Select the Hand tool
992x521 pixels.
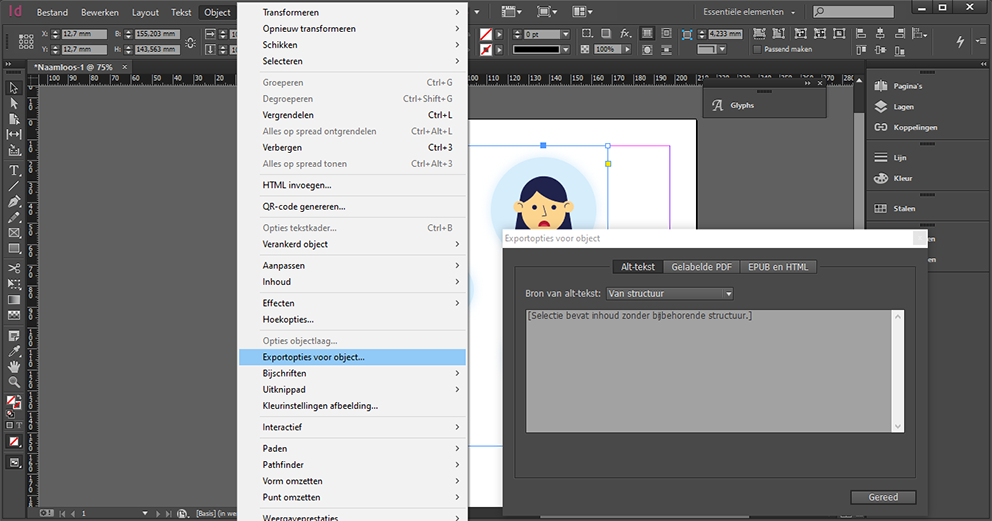(x=14, y=366)
